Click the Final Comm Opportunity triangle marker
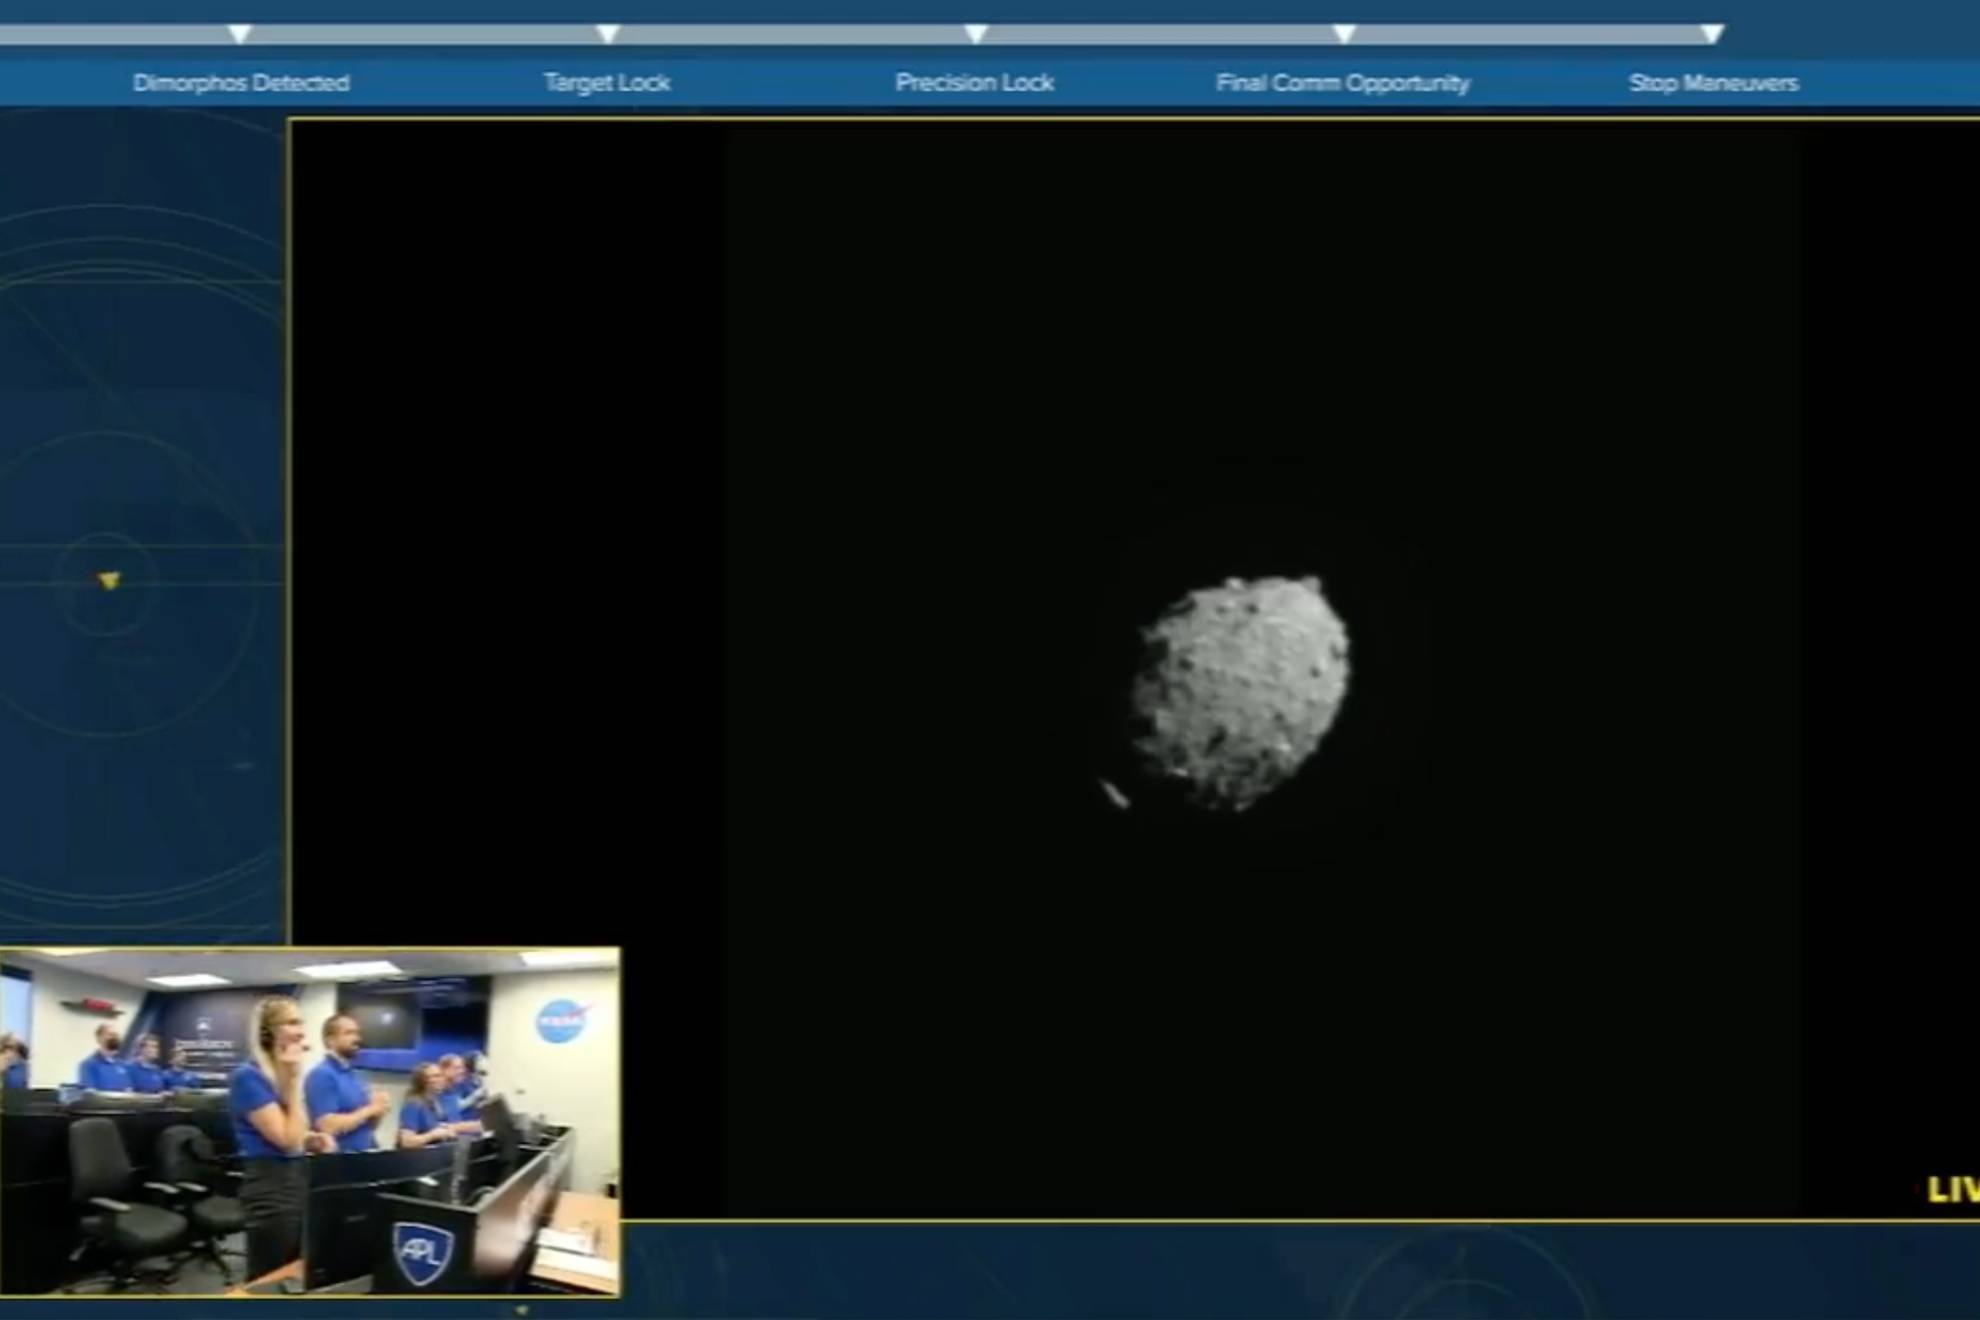The height and width of the screenshot is (1320, 1980). pos(1344,34)
